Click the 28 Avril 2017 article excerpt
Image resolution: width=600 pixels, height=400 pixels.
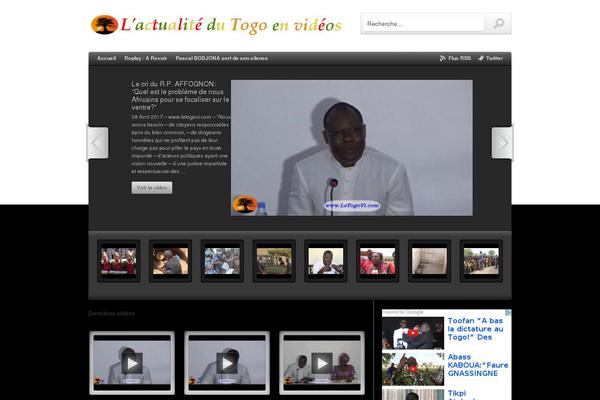pyautogui.click(x=181, y=144)
